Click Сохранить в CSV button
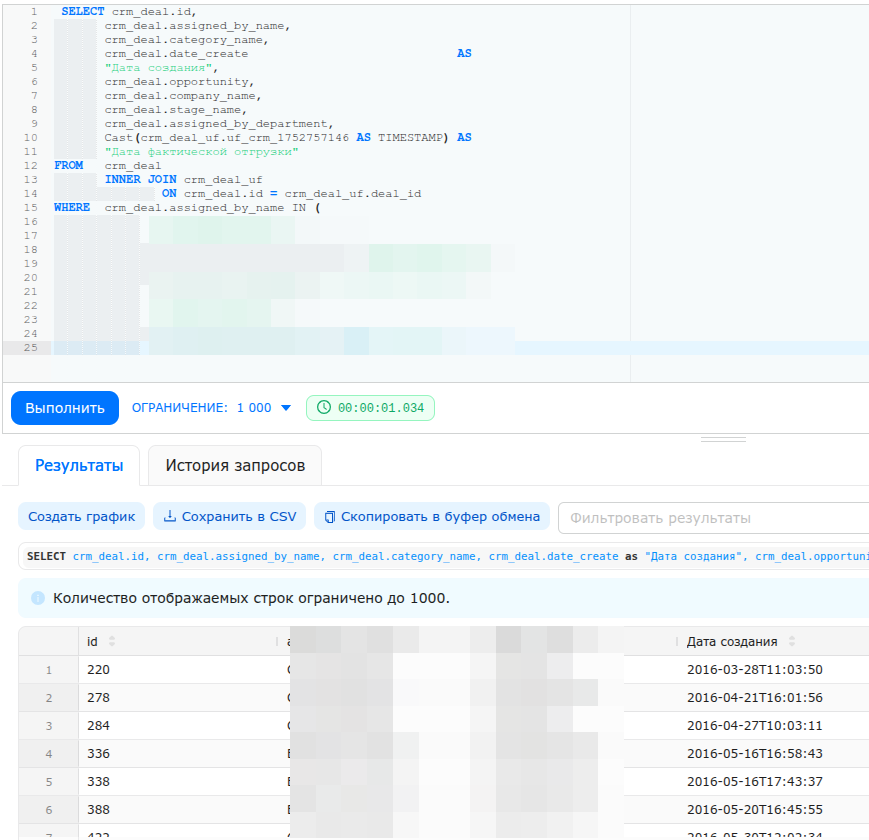Viewport: 869px width, 840px height. pos(229,516)
